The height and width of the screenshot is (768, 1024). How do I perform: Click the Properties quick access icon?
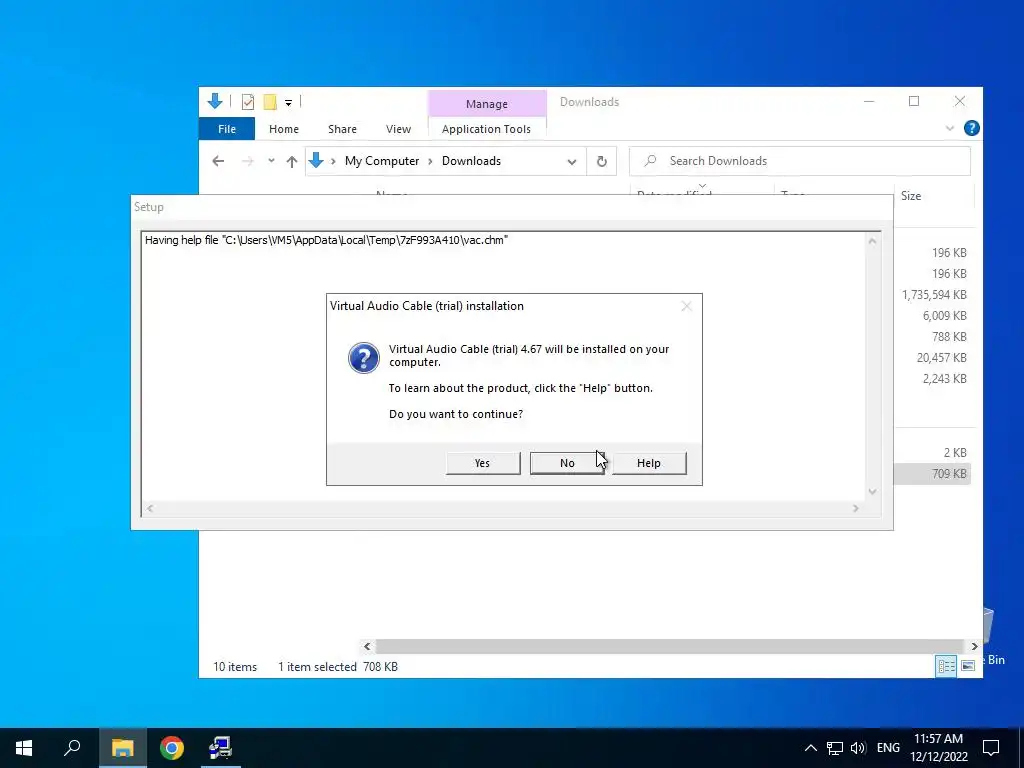(248, 102)
